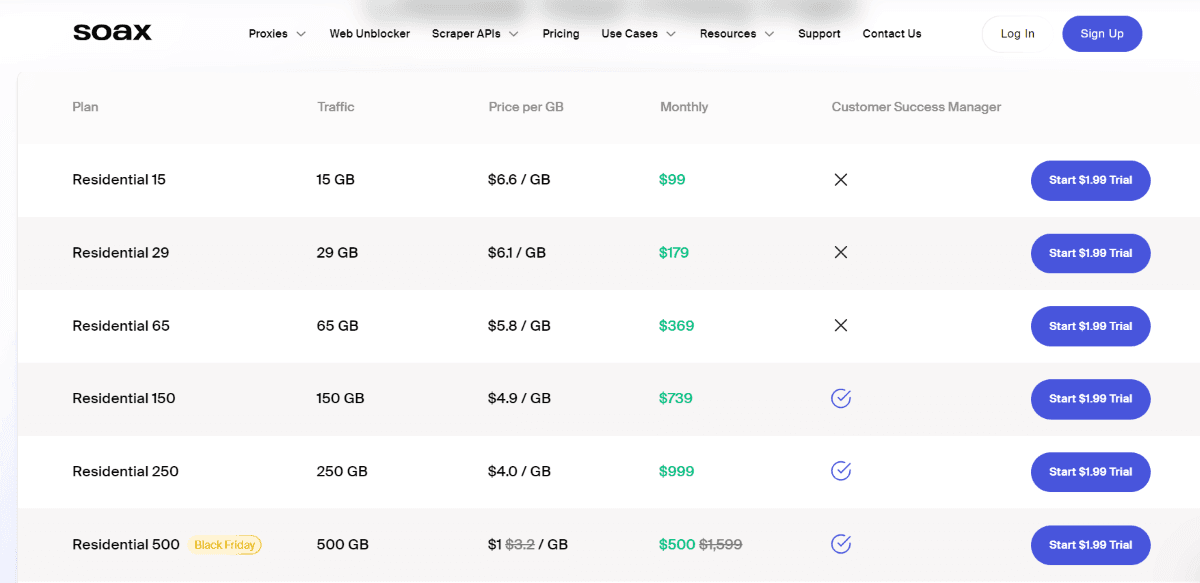Click the checkmark icon in Residential 500 row
1200x583 pixels.
841,544
